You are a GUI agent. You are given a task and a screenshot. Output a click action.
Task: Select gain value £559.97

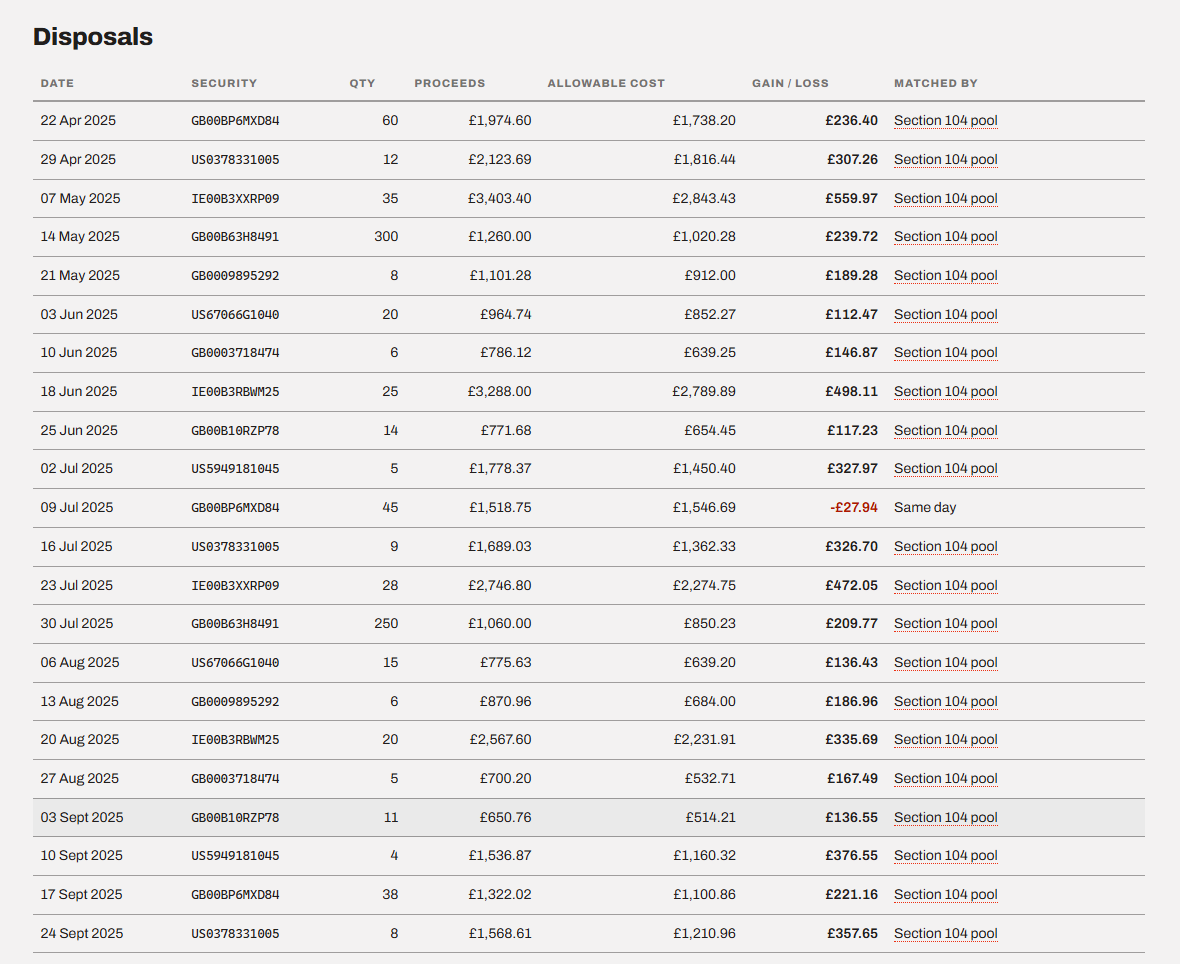852,199
